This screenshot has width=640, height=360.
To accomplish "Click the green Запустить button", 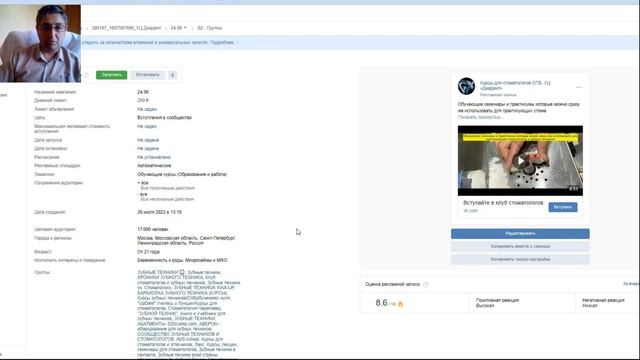I will point(111,75).
